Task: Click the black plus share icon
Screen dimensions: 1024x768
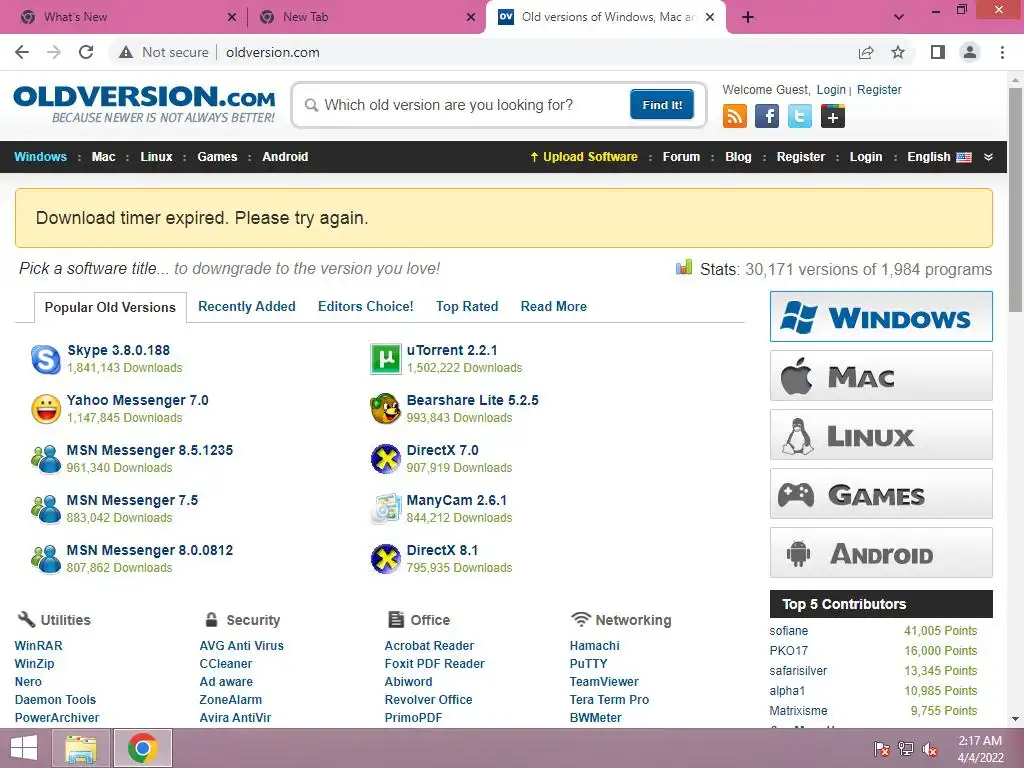Action: tap(833, 116)
